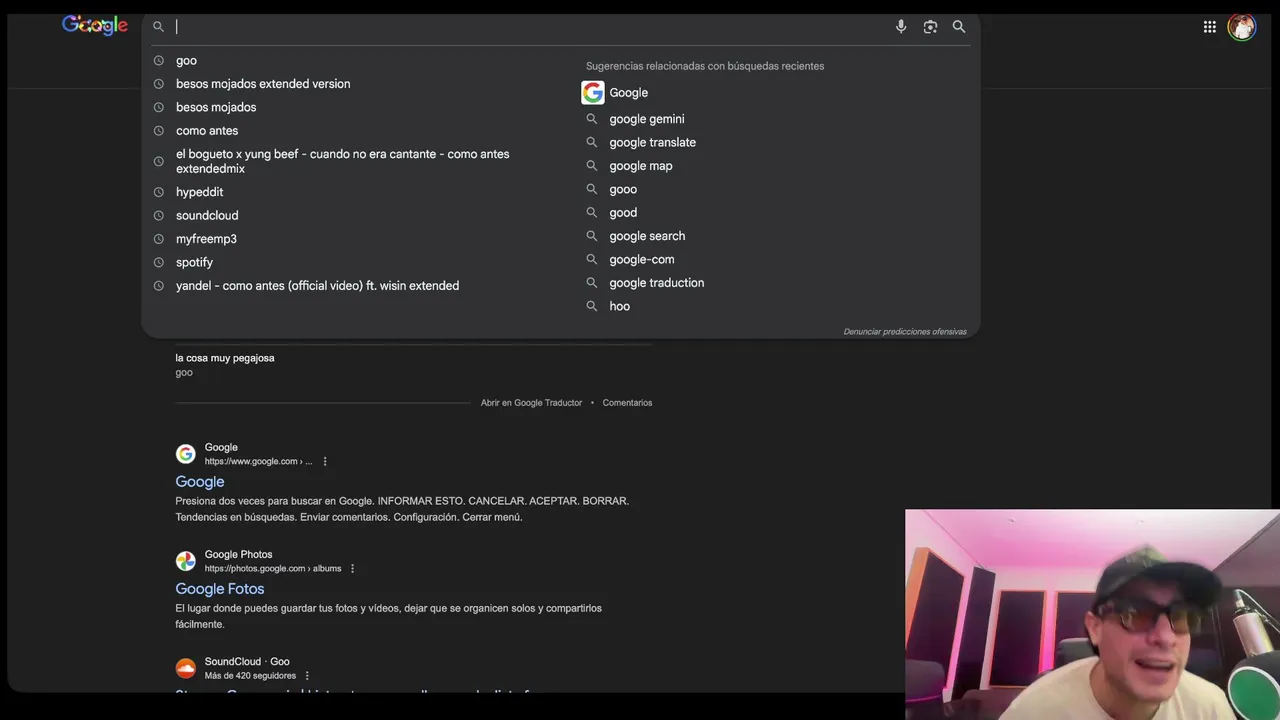Image resolution: width=1280 pixels, height=720 pixels.
Task: Click the https://www.google.com result URL
Action: 258,462
